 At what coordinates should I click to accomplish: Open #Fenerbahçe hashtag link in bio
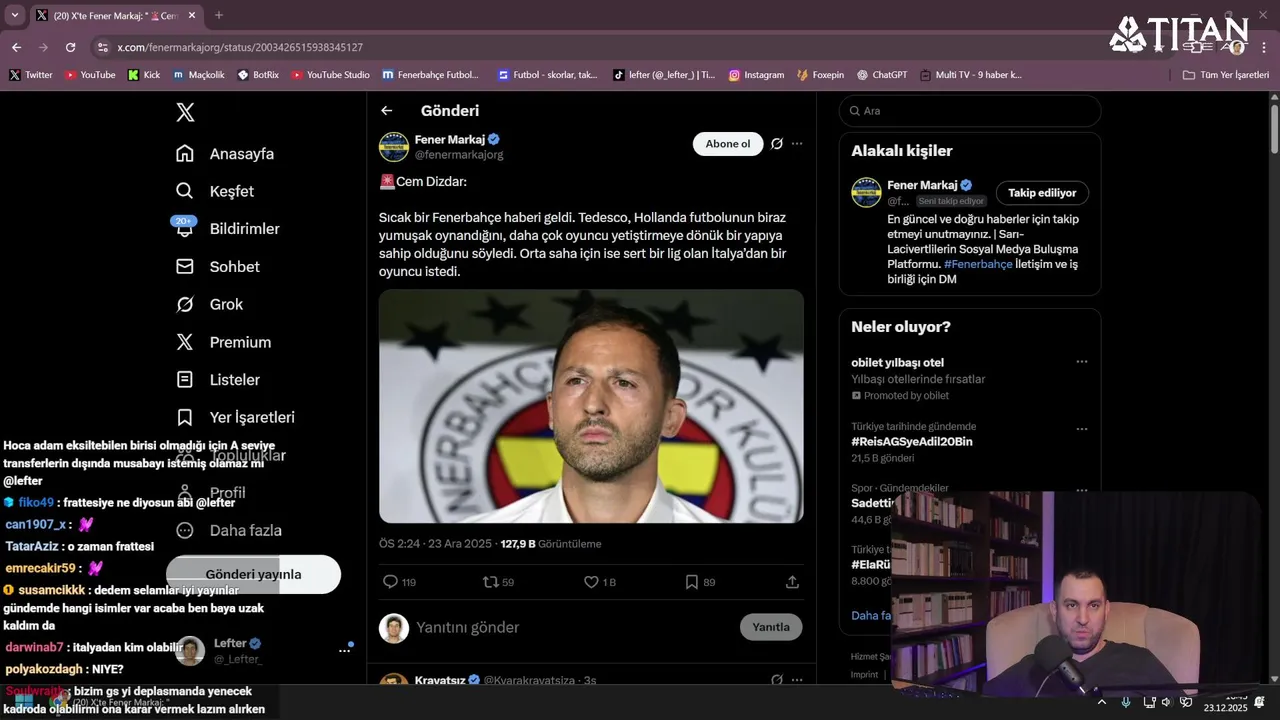[978, 264]
